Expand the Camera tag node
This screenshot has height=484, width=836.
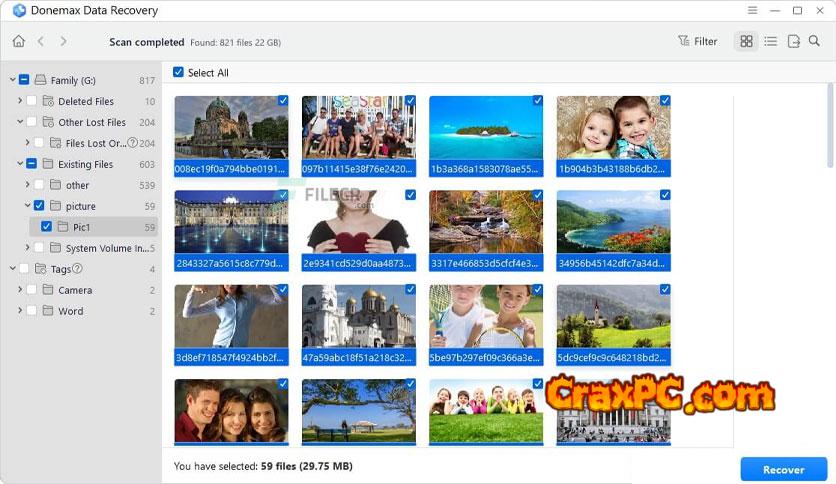[x=20, y=289]
